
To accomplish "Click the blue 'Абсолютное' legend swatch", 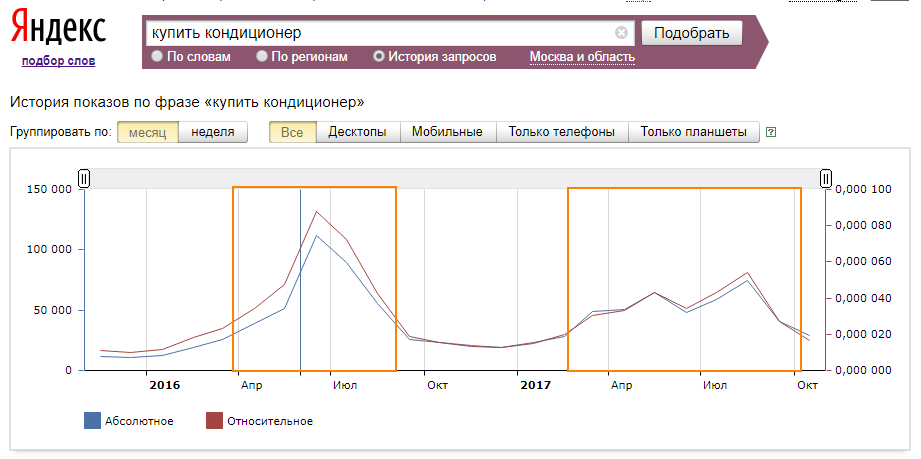I will pyautogui.click(x=92, y=421).
